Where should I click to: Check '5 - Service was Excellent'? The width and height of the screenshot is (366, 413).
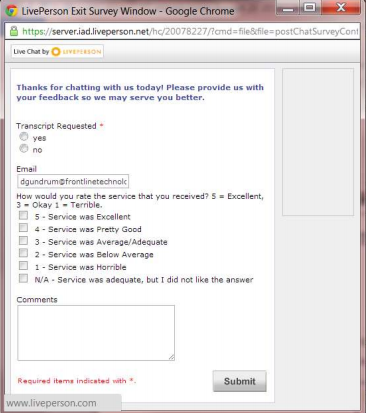pos(23,215)
